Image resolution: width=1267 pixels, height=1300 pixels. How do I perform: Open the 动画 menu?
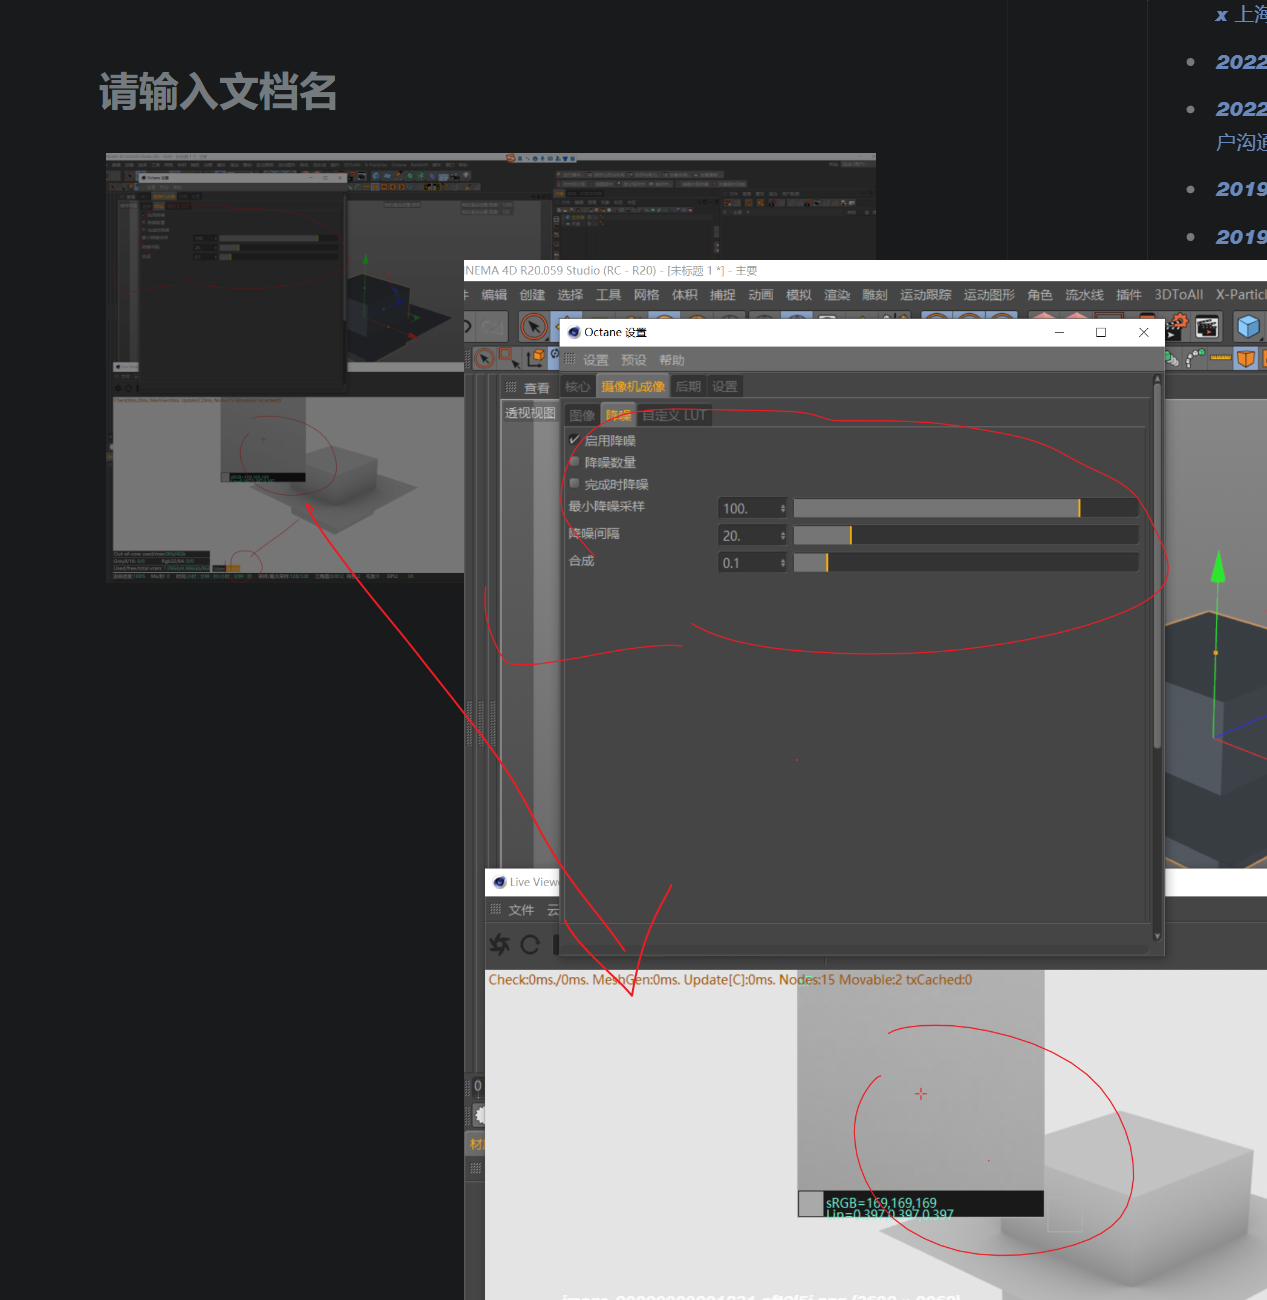[x=760, y=295]
